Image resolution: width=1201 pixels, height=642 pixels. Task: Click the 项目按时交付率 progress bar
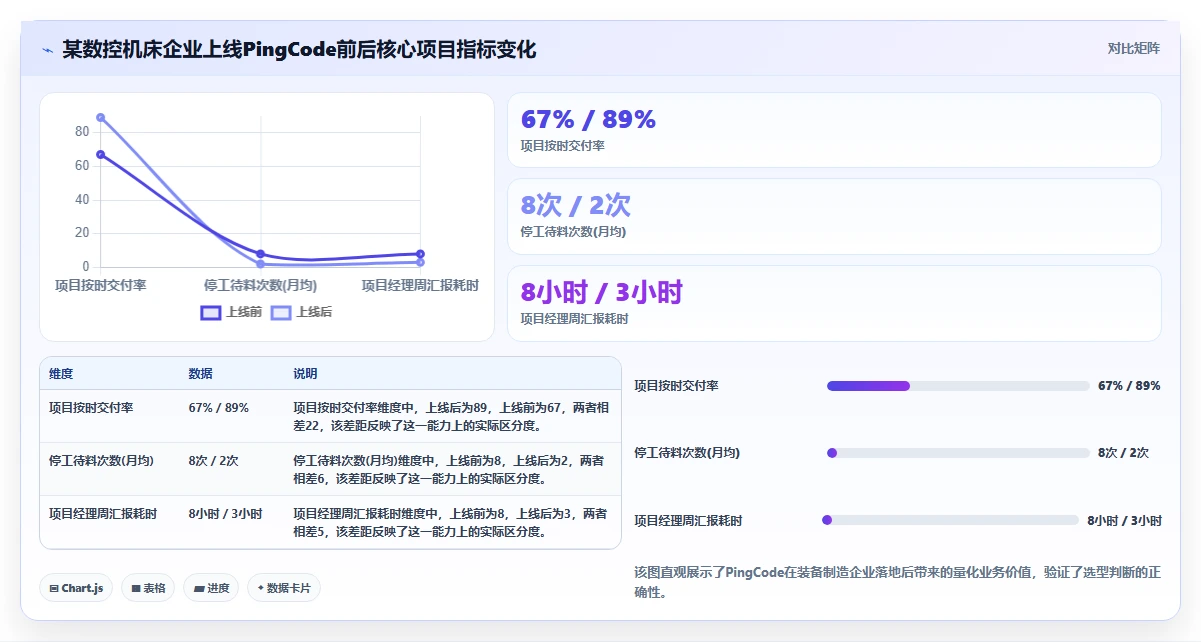[x=958, y=386]
